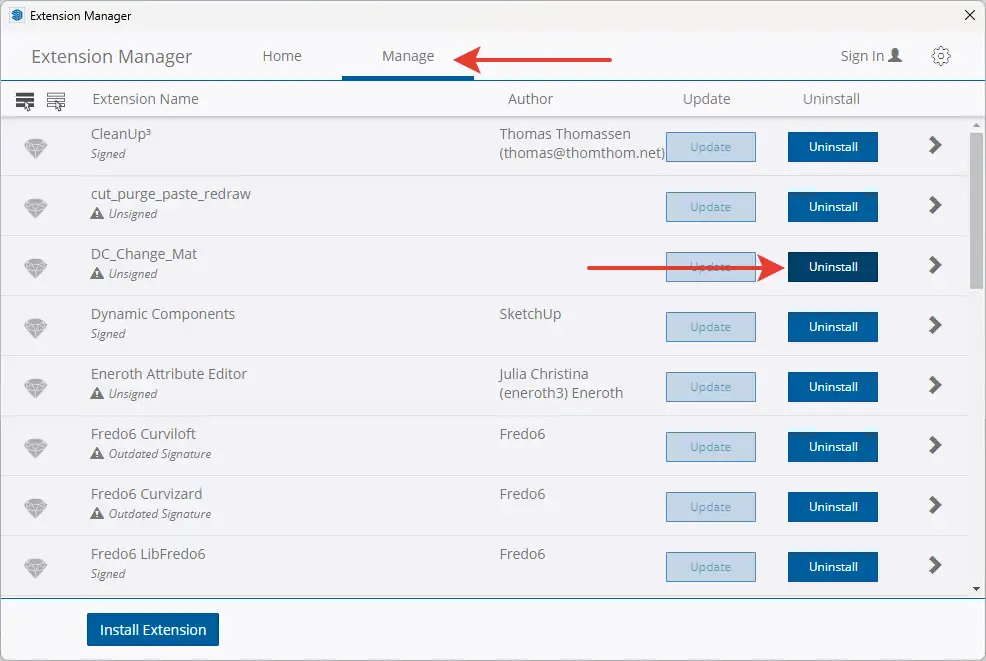Show details of Fredo6 Curvizard via chevron

935,506
